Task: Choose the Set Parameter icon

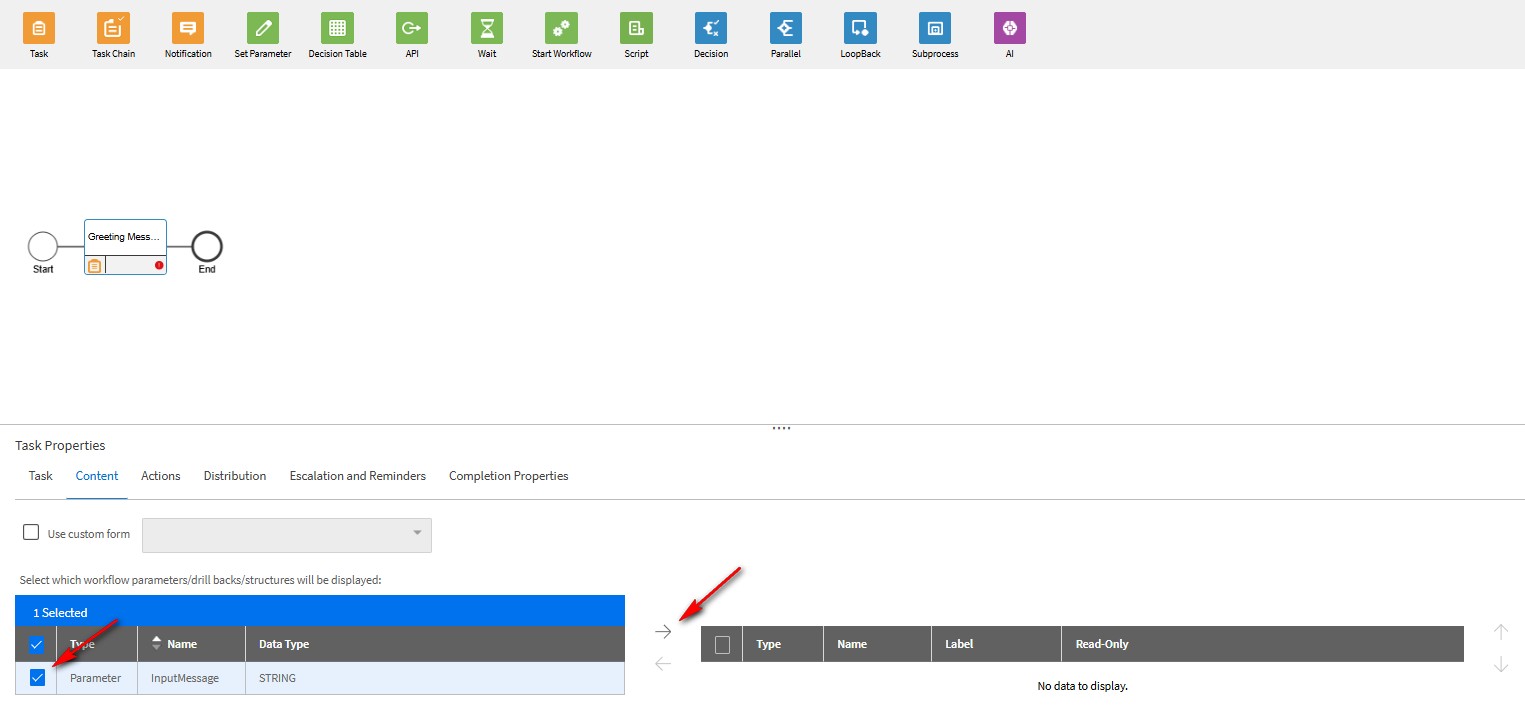Action: pyautogui.click(x=263, y=28)
